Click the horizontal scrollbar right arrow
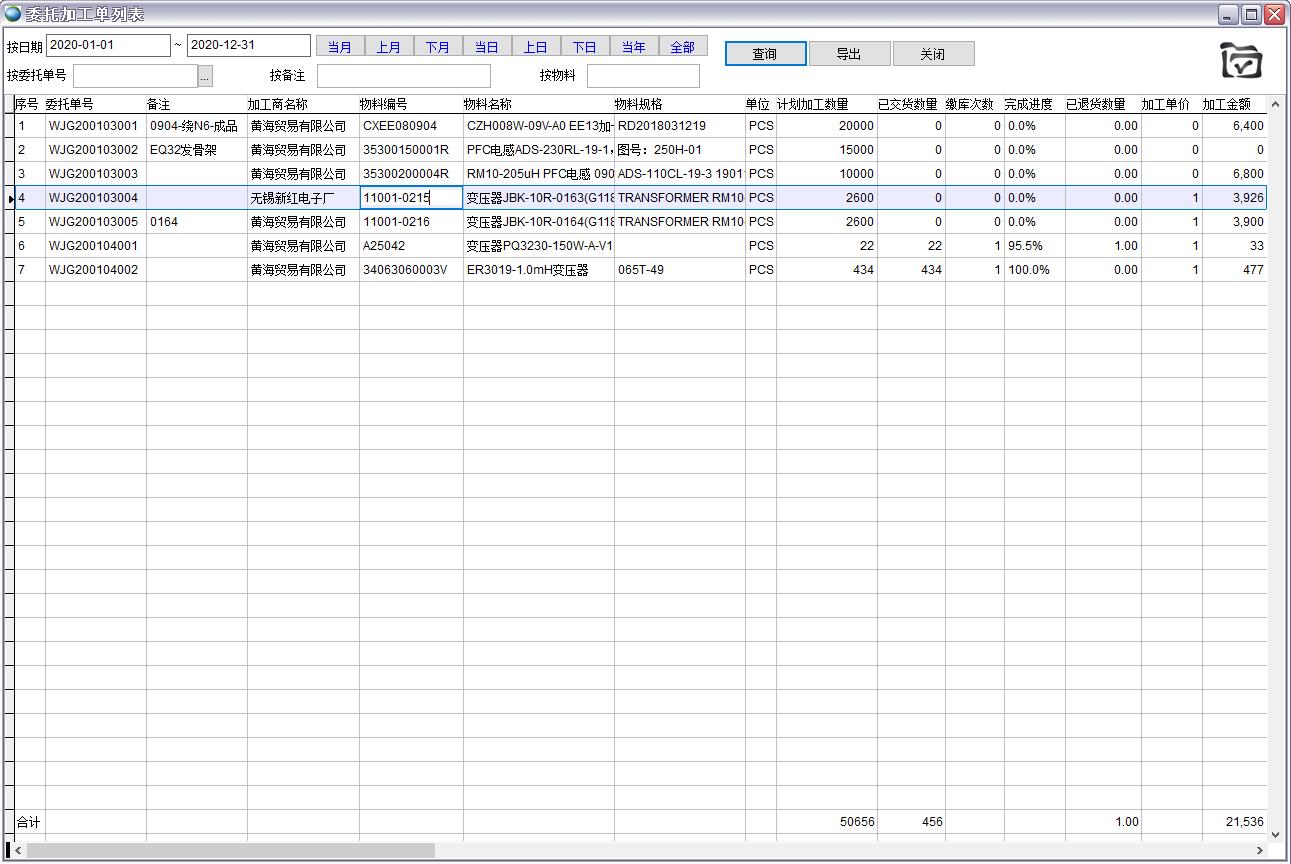 pyautogui.click(x=1260, y=851)
